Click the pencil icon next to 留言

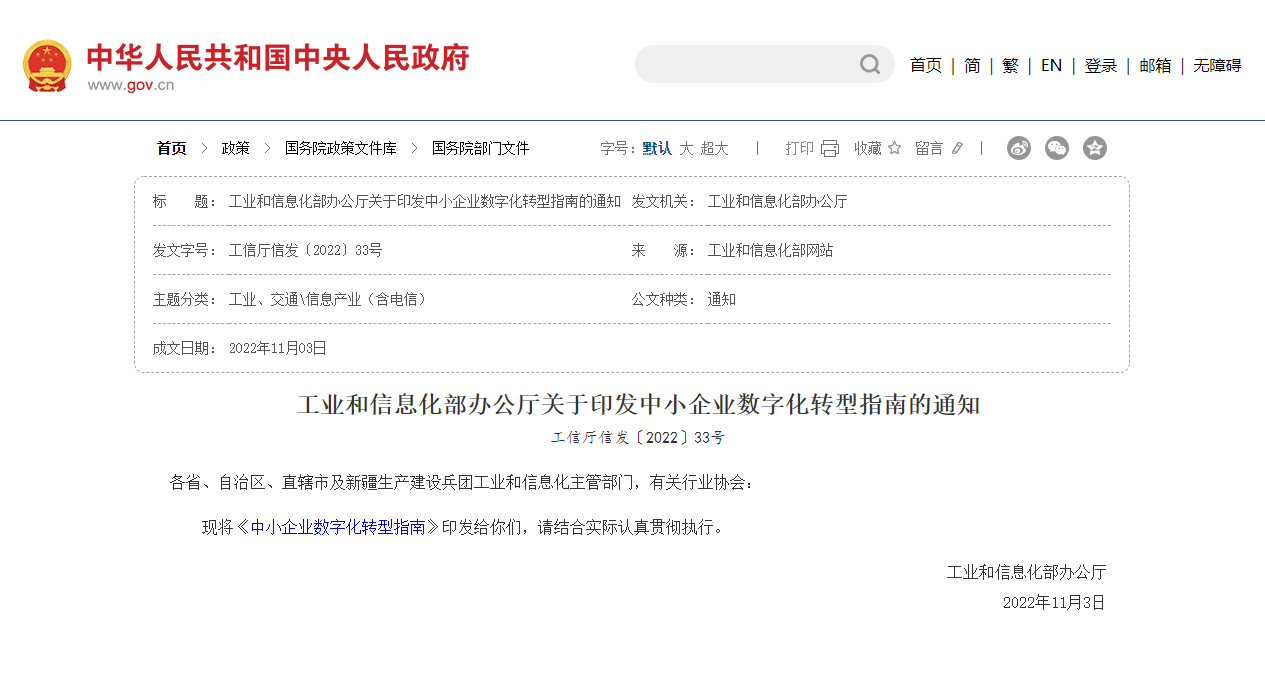tap(957, 148)
